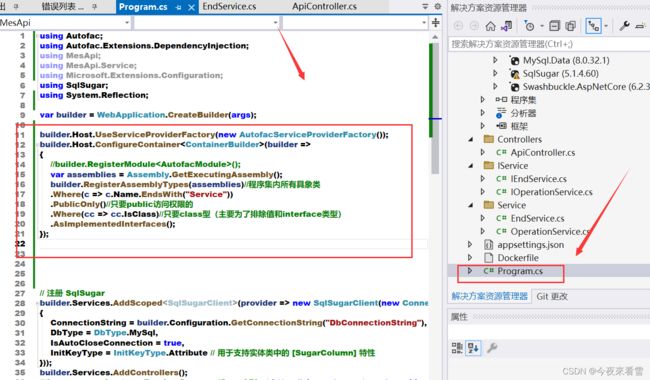Switch to the 解决方案资源管理器 bottom tab
This screenshot has height=380, width=650.
[489, 296]
